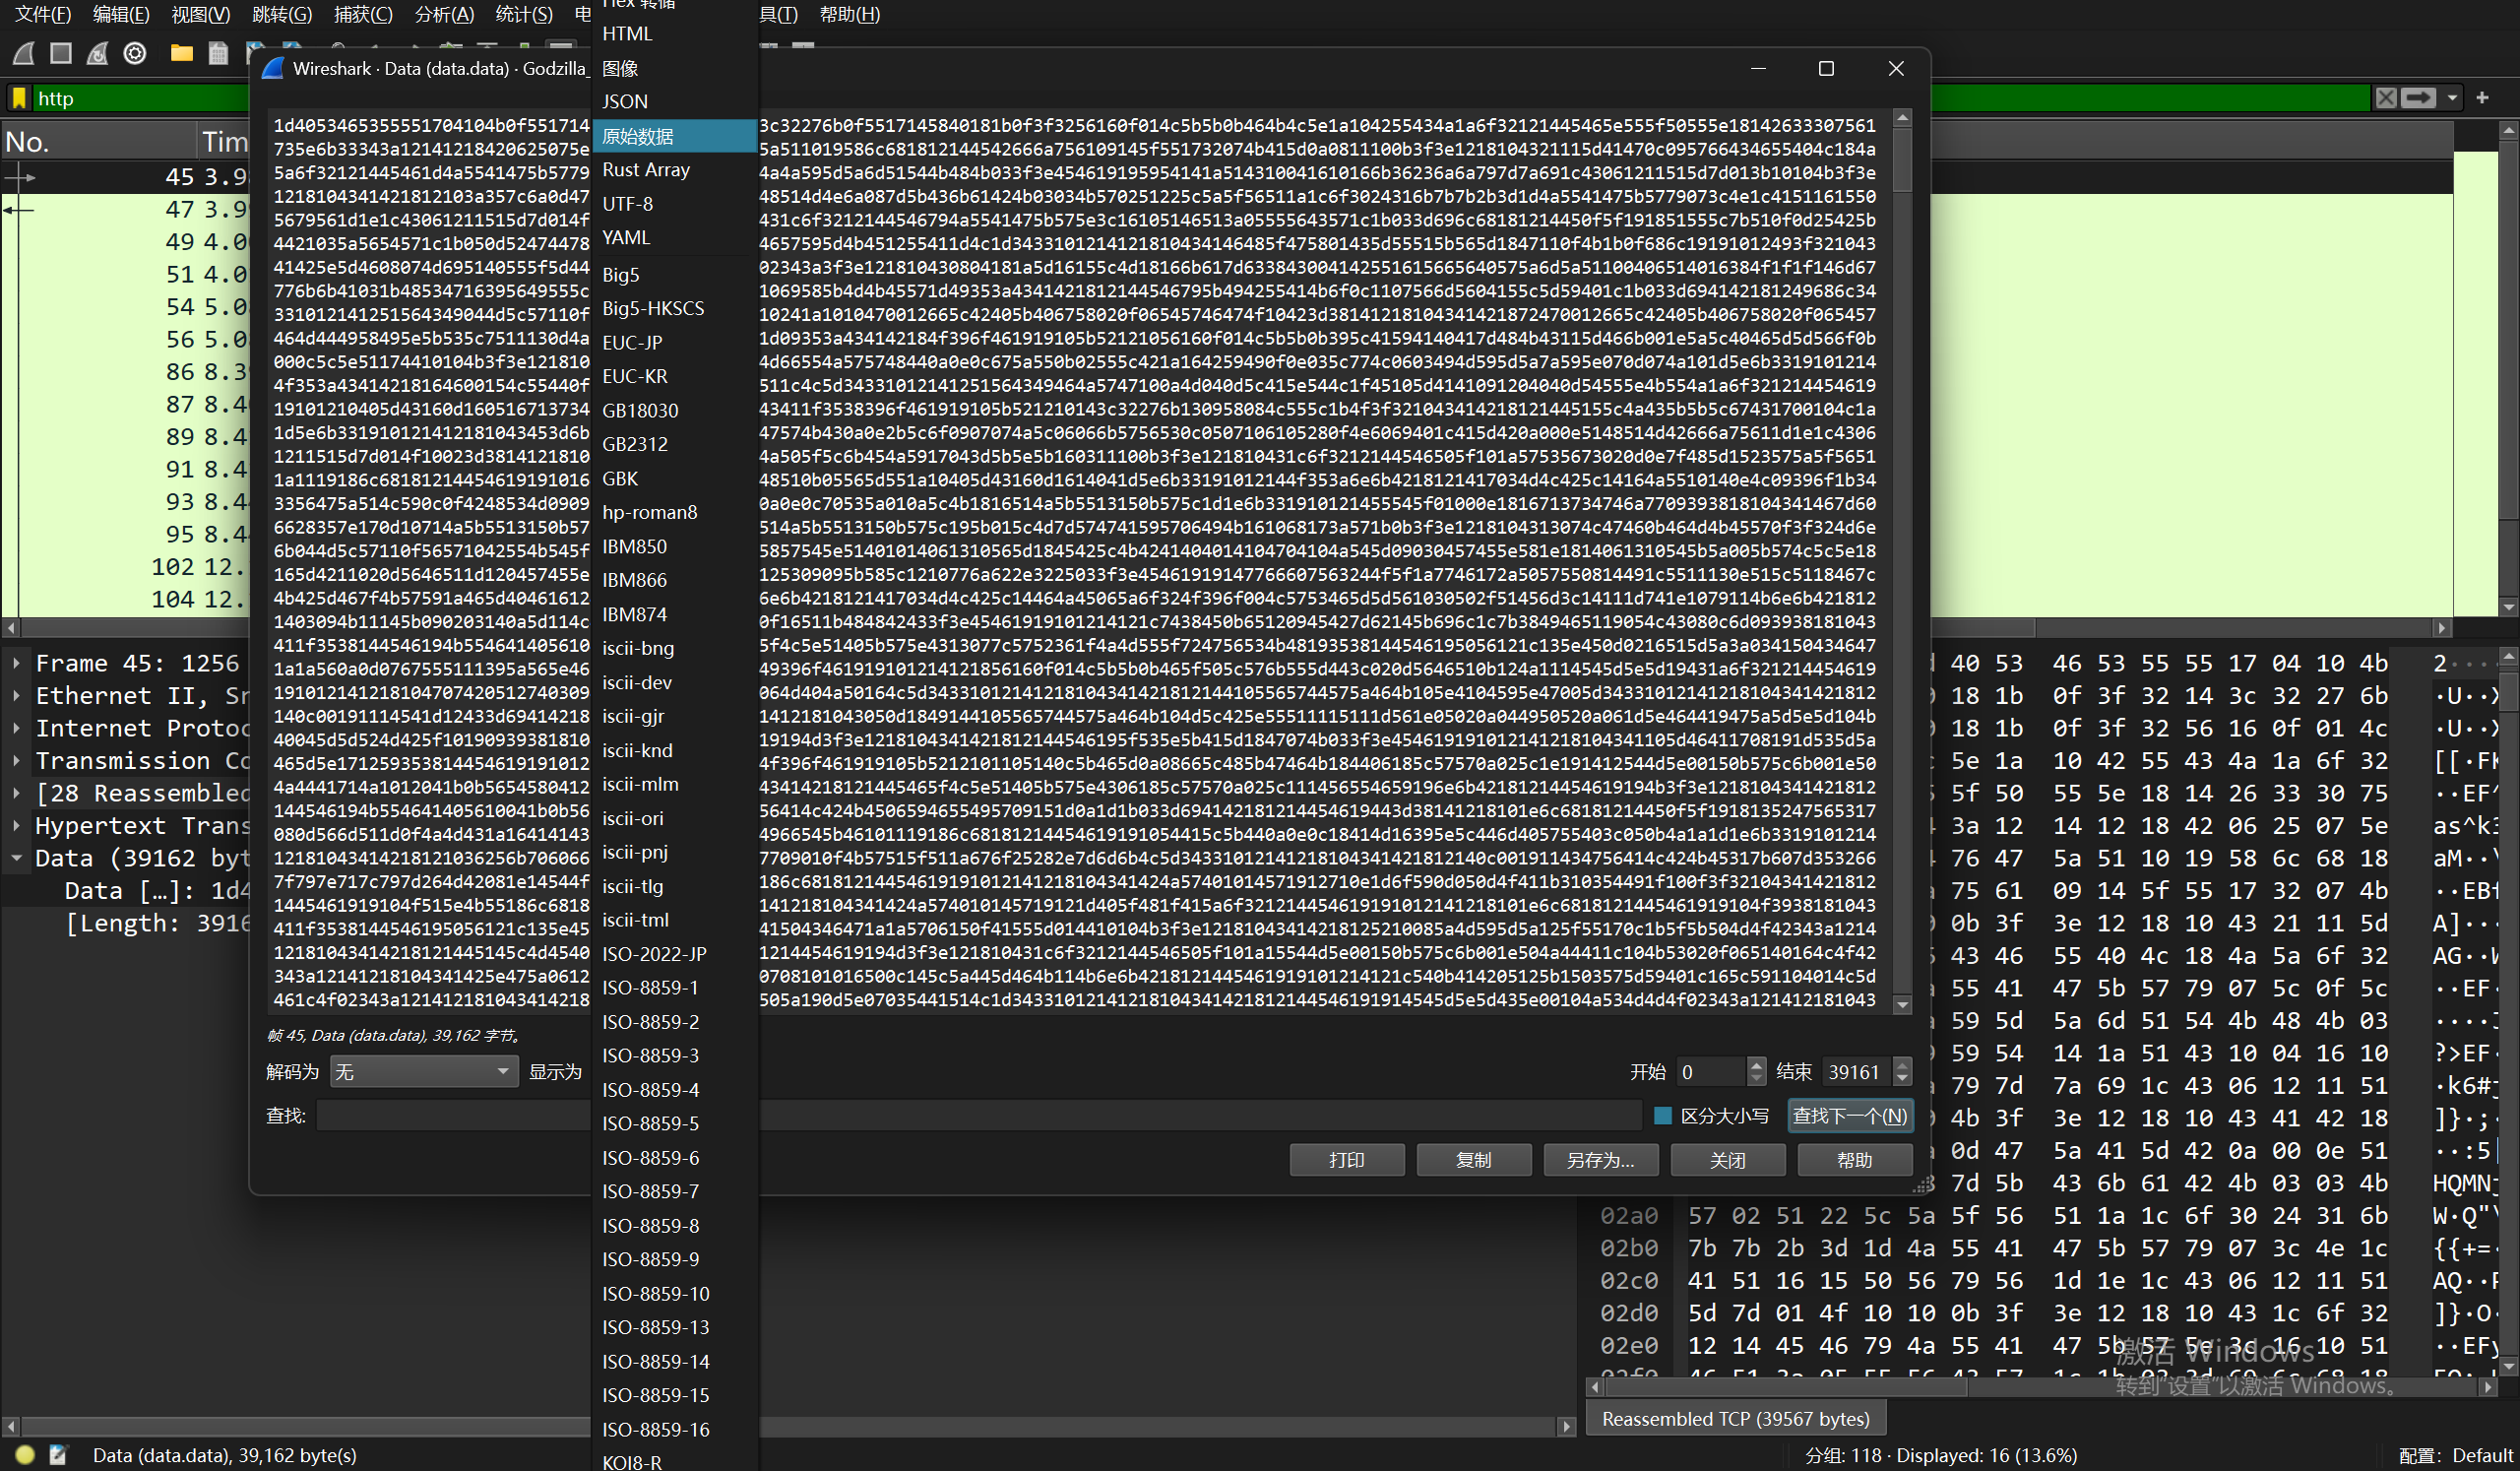Viewport: 2520px width, 1471px height.
Task: Expand the Hypertext Transfer tree item
Action: 17,826
